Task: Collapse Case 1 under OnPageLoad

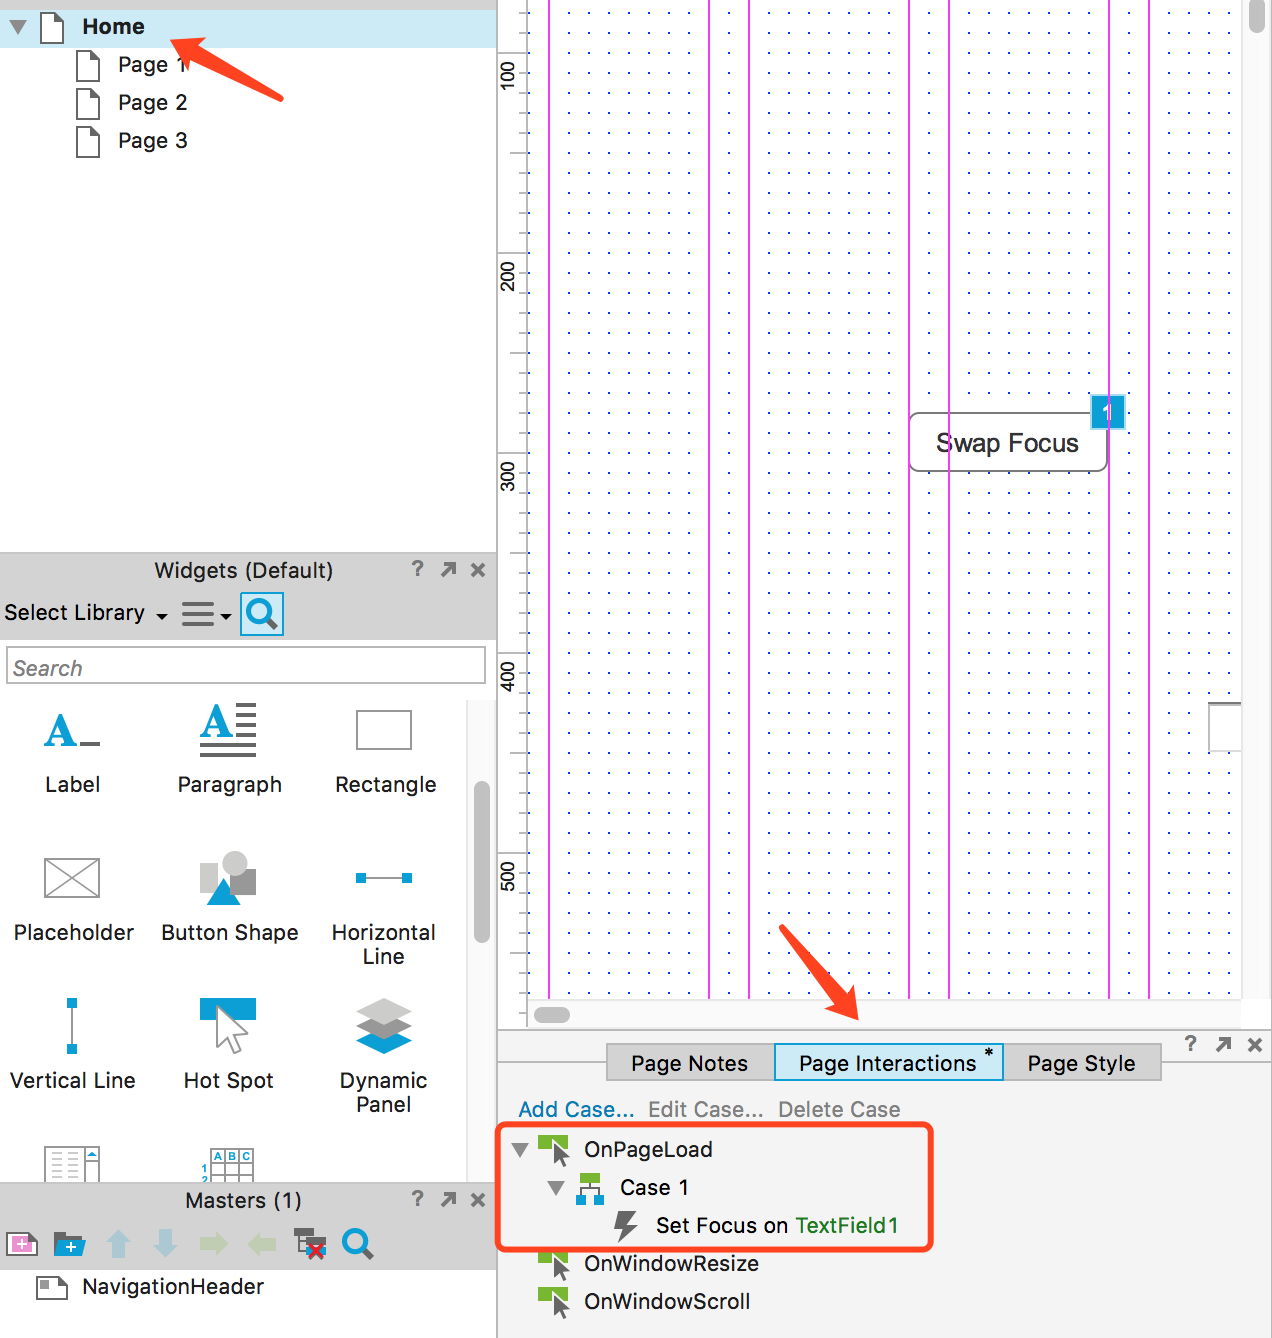Action: 556,1188
